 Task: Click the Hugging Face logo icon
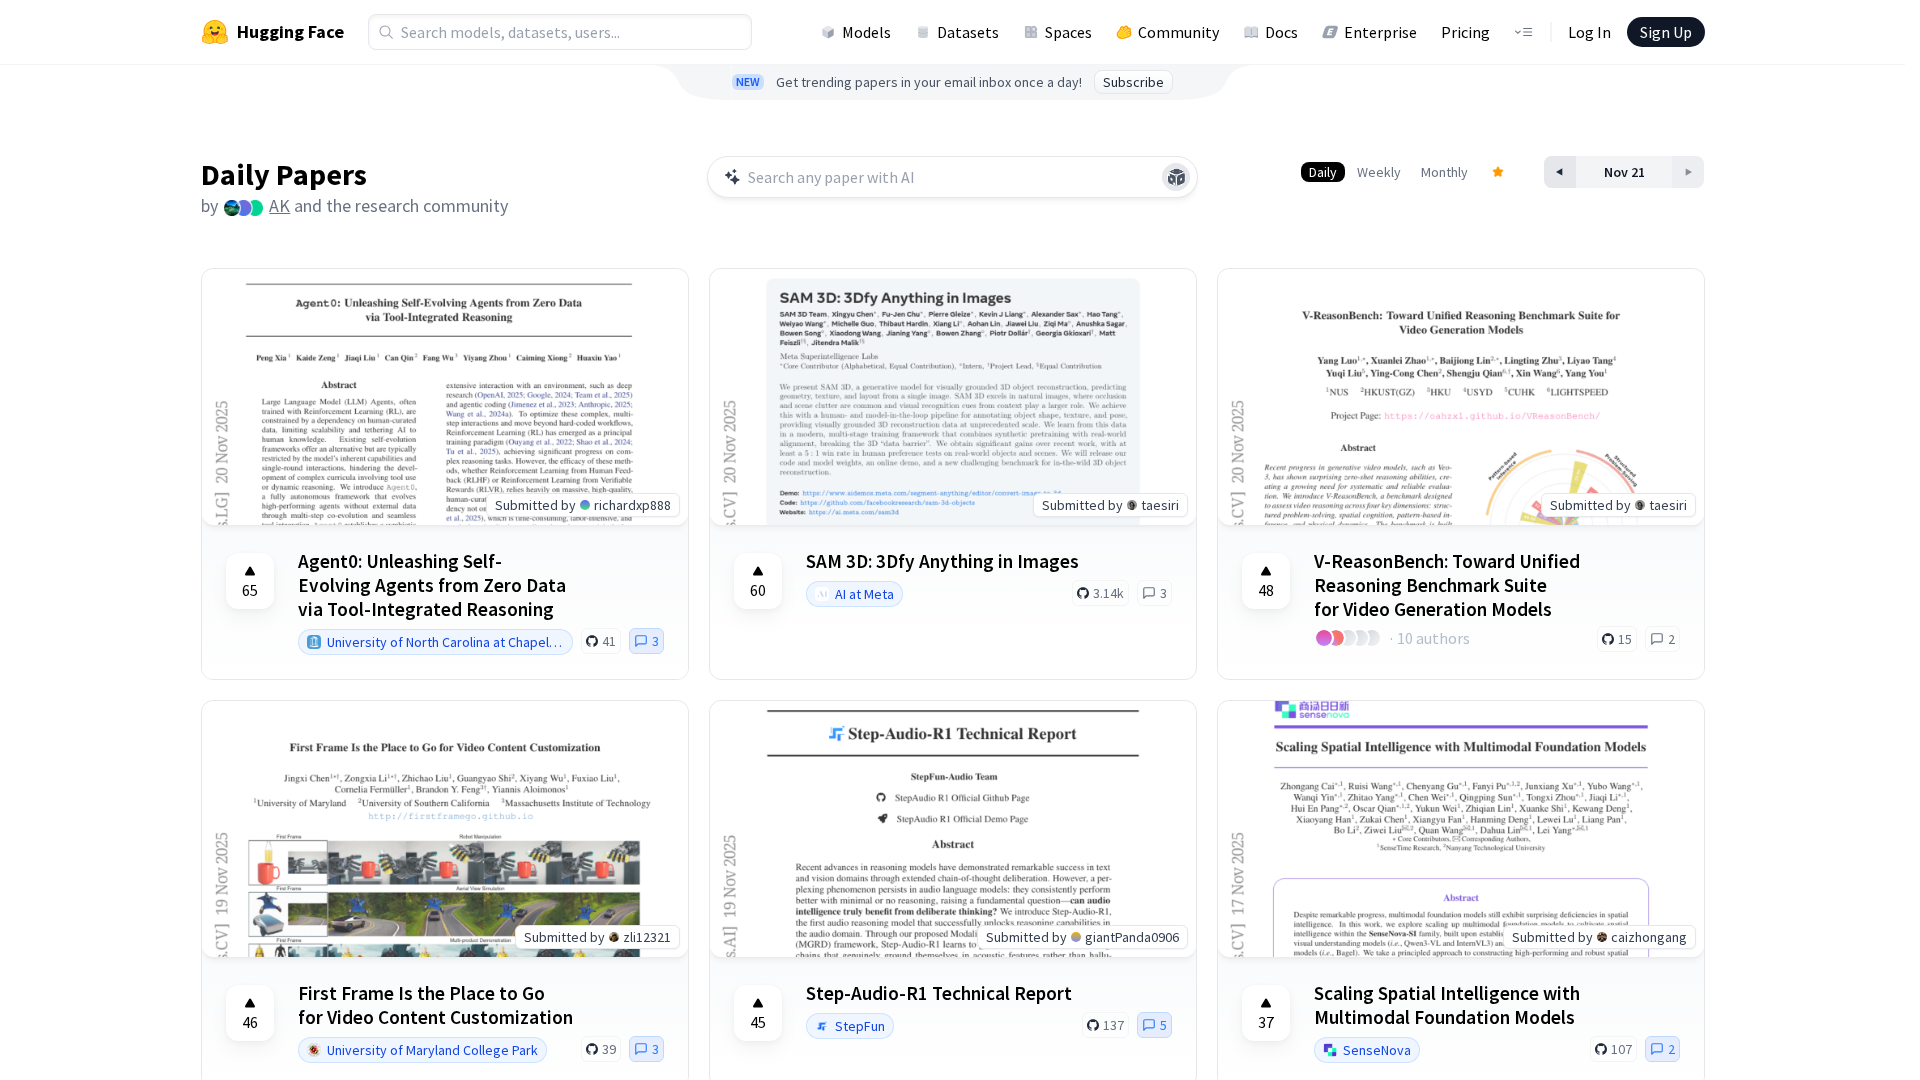point(214,32)
